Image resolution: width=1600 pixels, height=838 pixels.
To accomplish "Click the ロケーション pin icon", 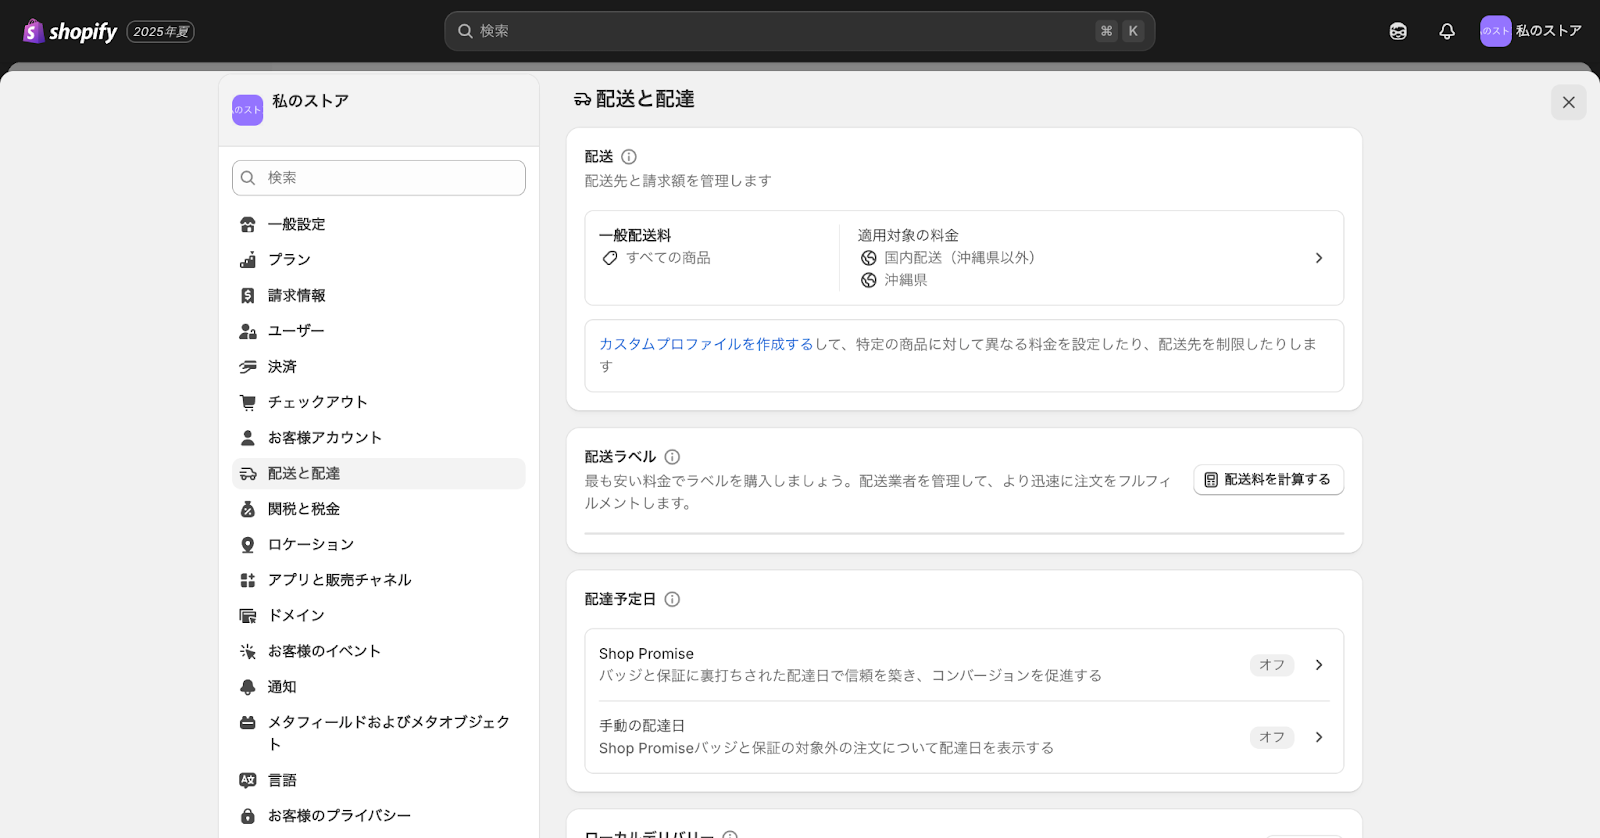I will (248, 545).
